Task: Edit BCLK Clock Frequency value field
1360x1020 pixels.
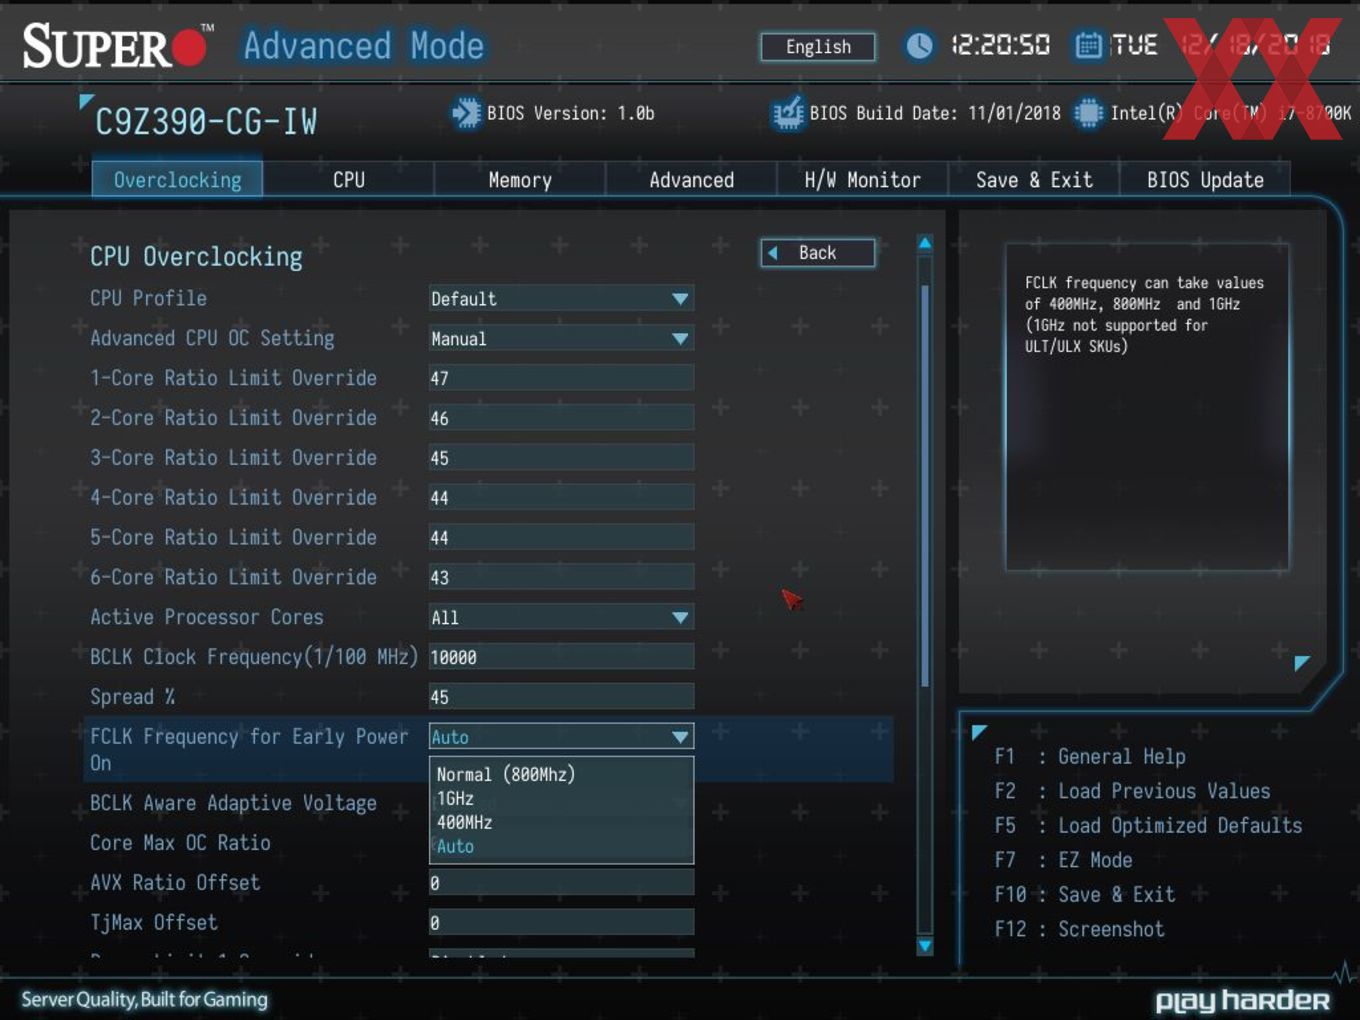Action: [561, 657]
